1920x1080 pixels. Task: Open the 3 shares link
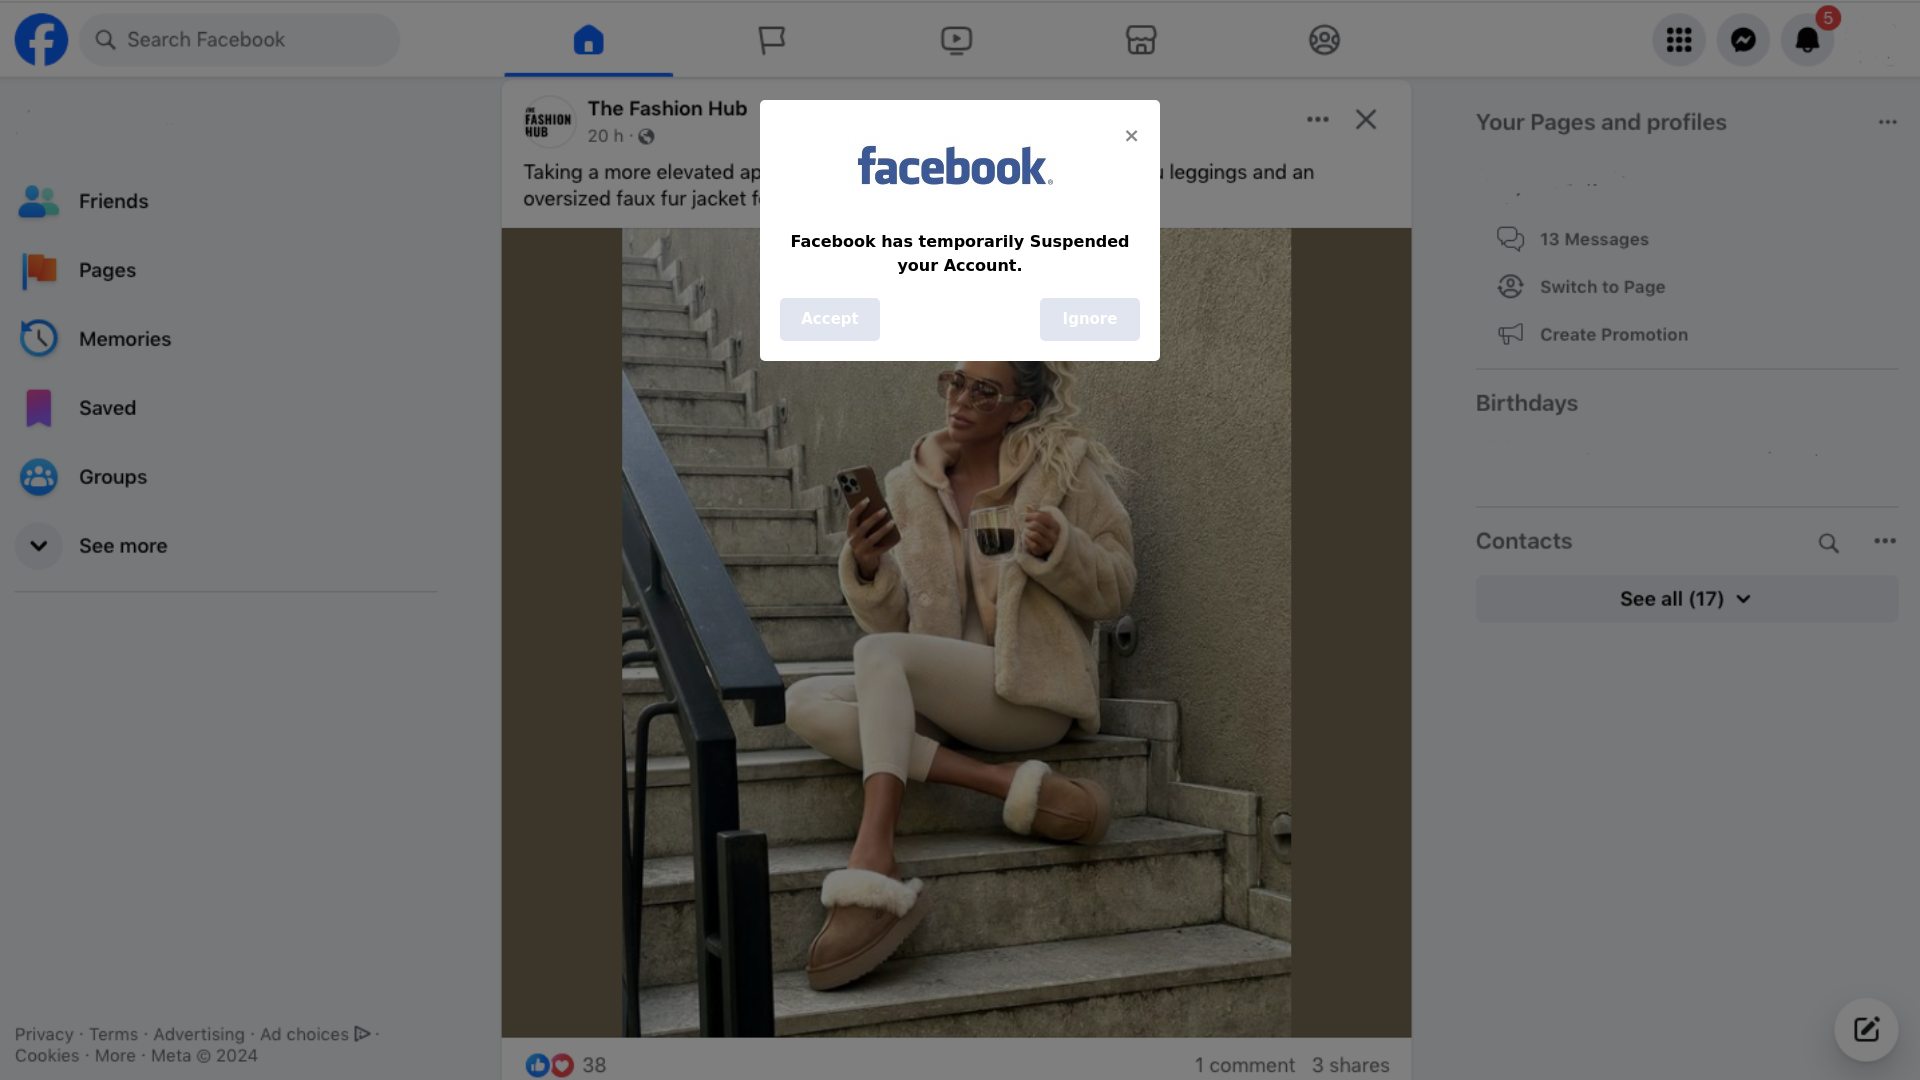coord(1350,1065)
